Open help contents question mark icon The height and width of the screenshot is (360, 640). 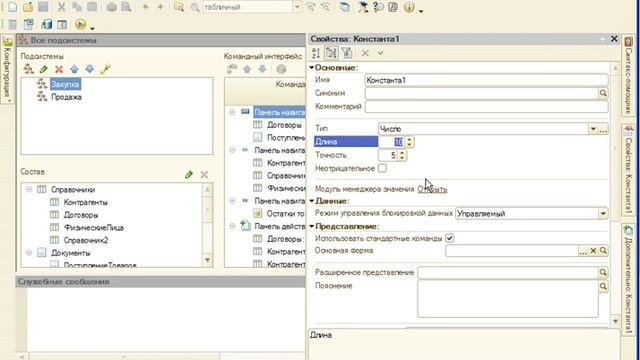(378, 7)
